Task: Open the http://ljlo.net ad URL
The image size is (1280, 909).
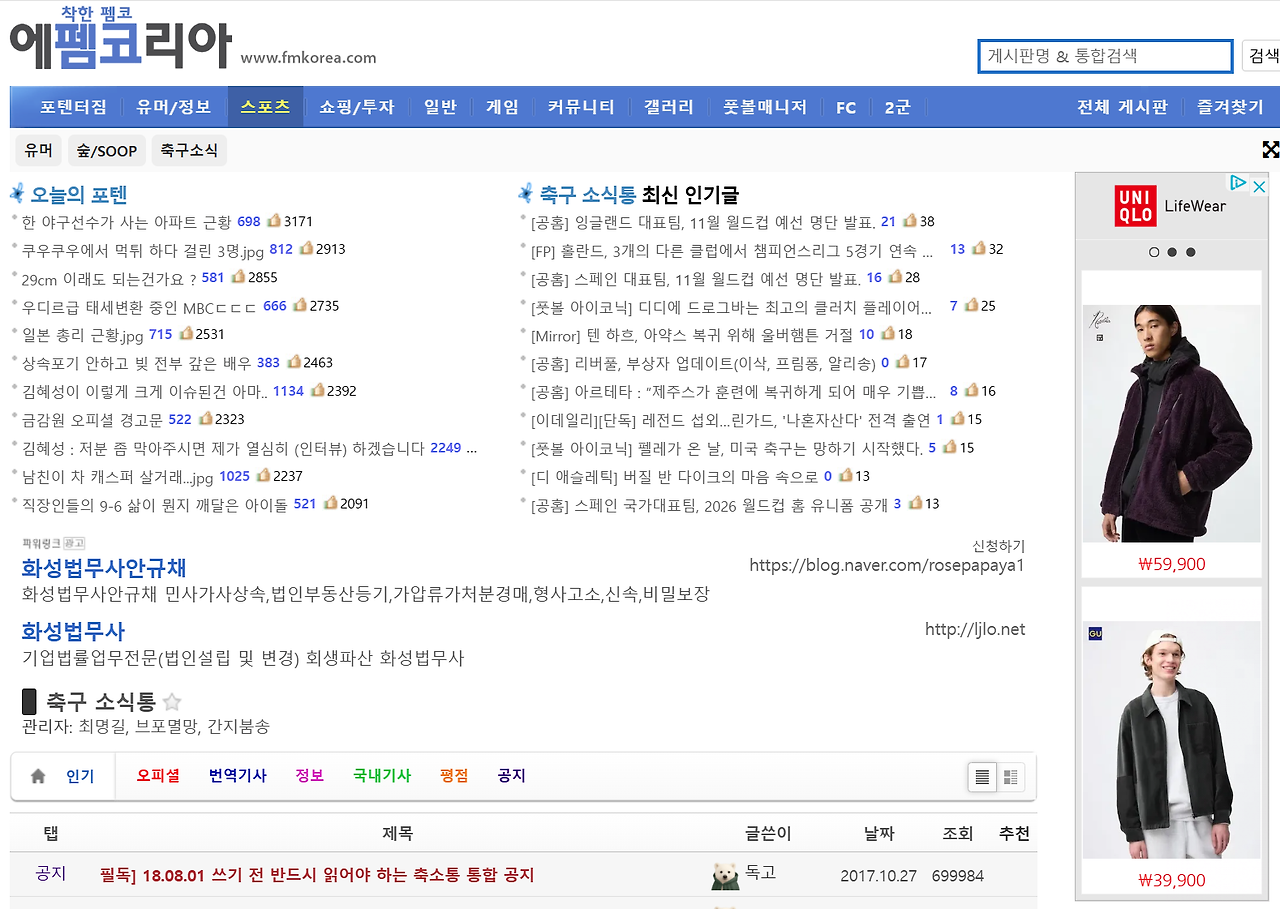Action: pos(975,629)
